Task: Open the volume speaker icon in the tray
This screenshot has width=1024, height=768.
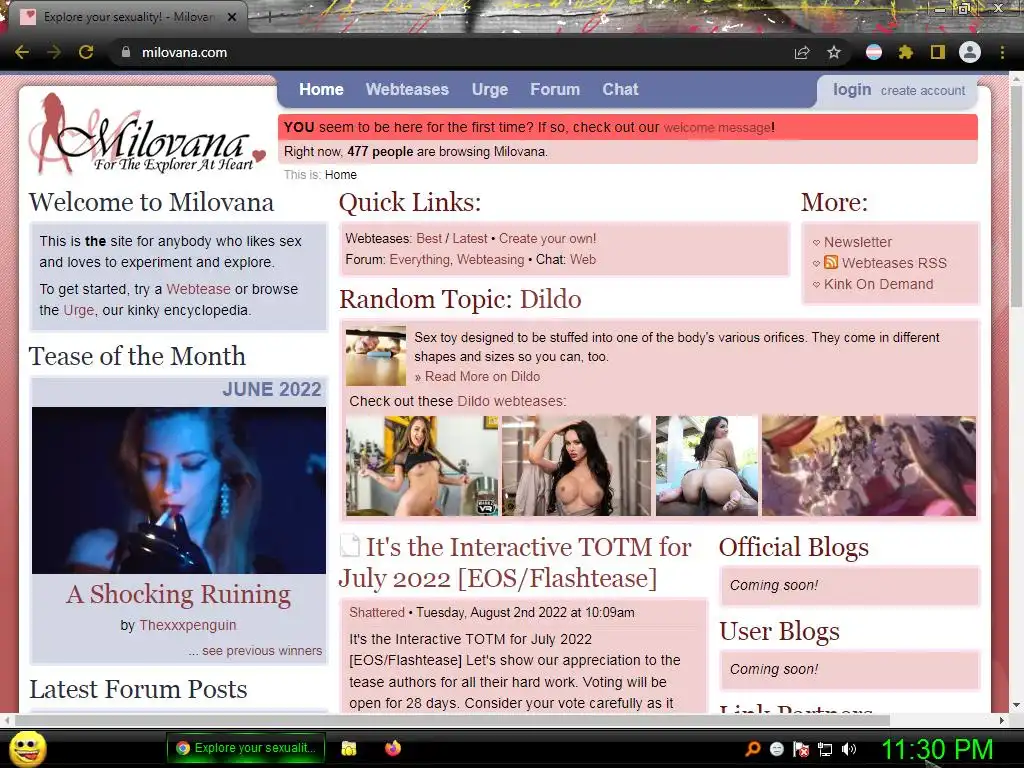Action: (849, 749)
